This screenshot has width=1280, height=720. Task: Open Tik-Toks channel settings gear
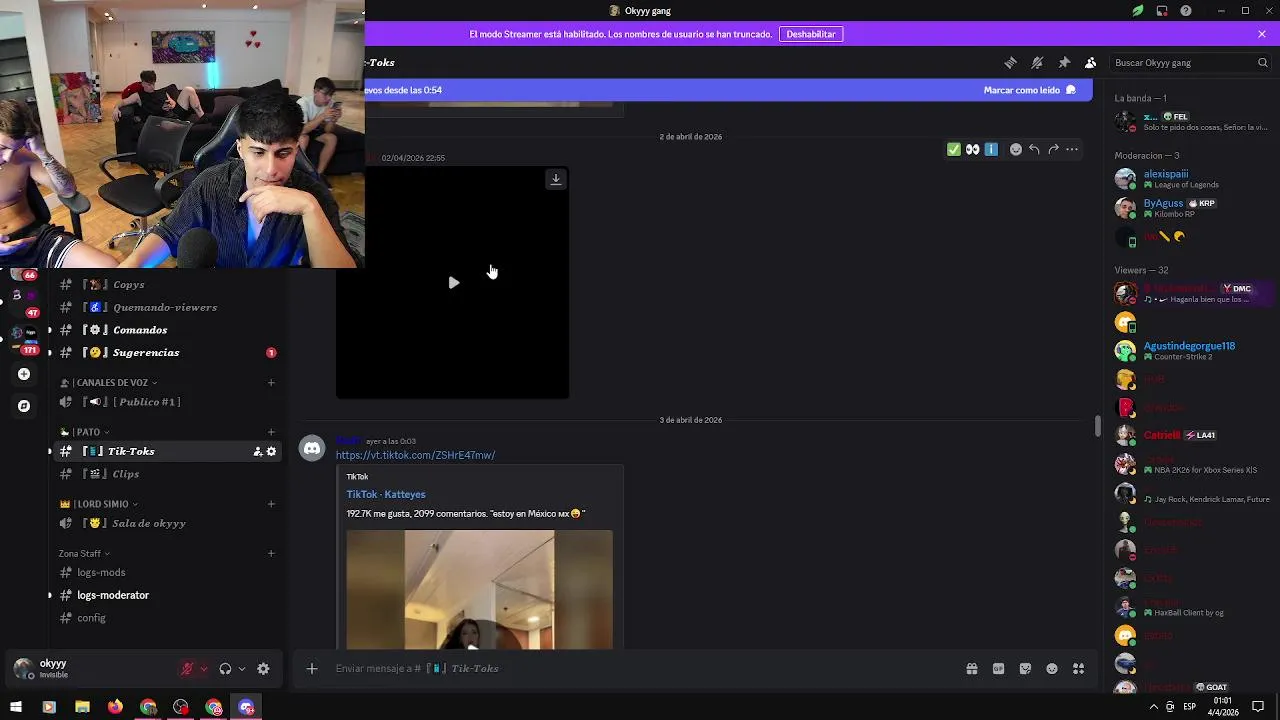271,452
